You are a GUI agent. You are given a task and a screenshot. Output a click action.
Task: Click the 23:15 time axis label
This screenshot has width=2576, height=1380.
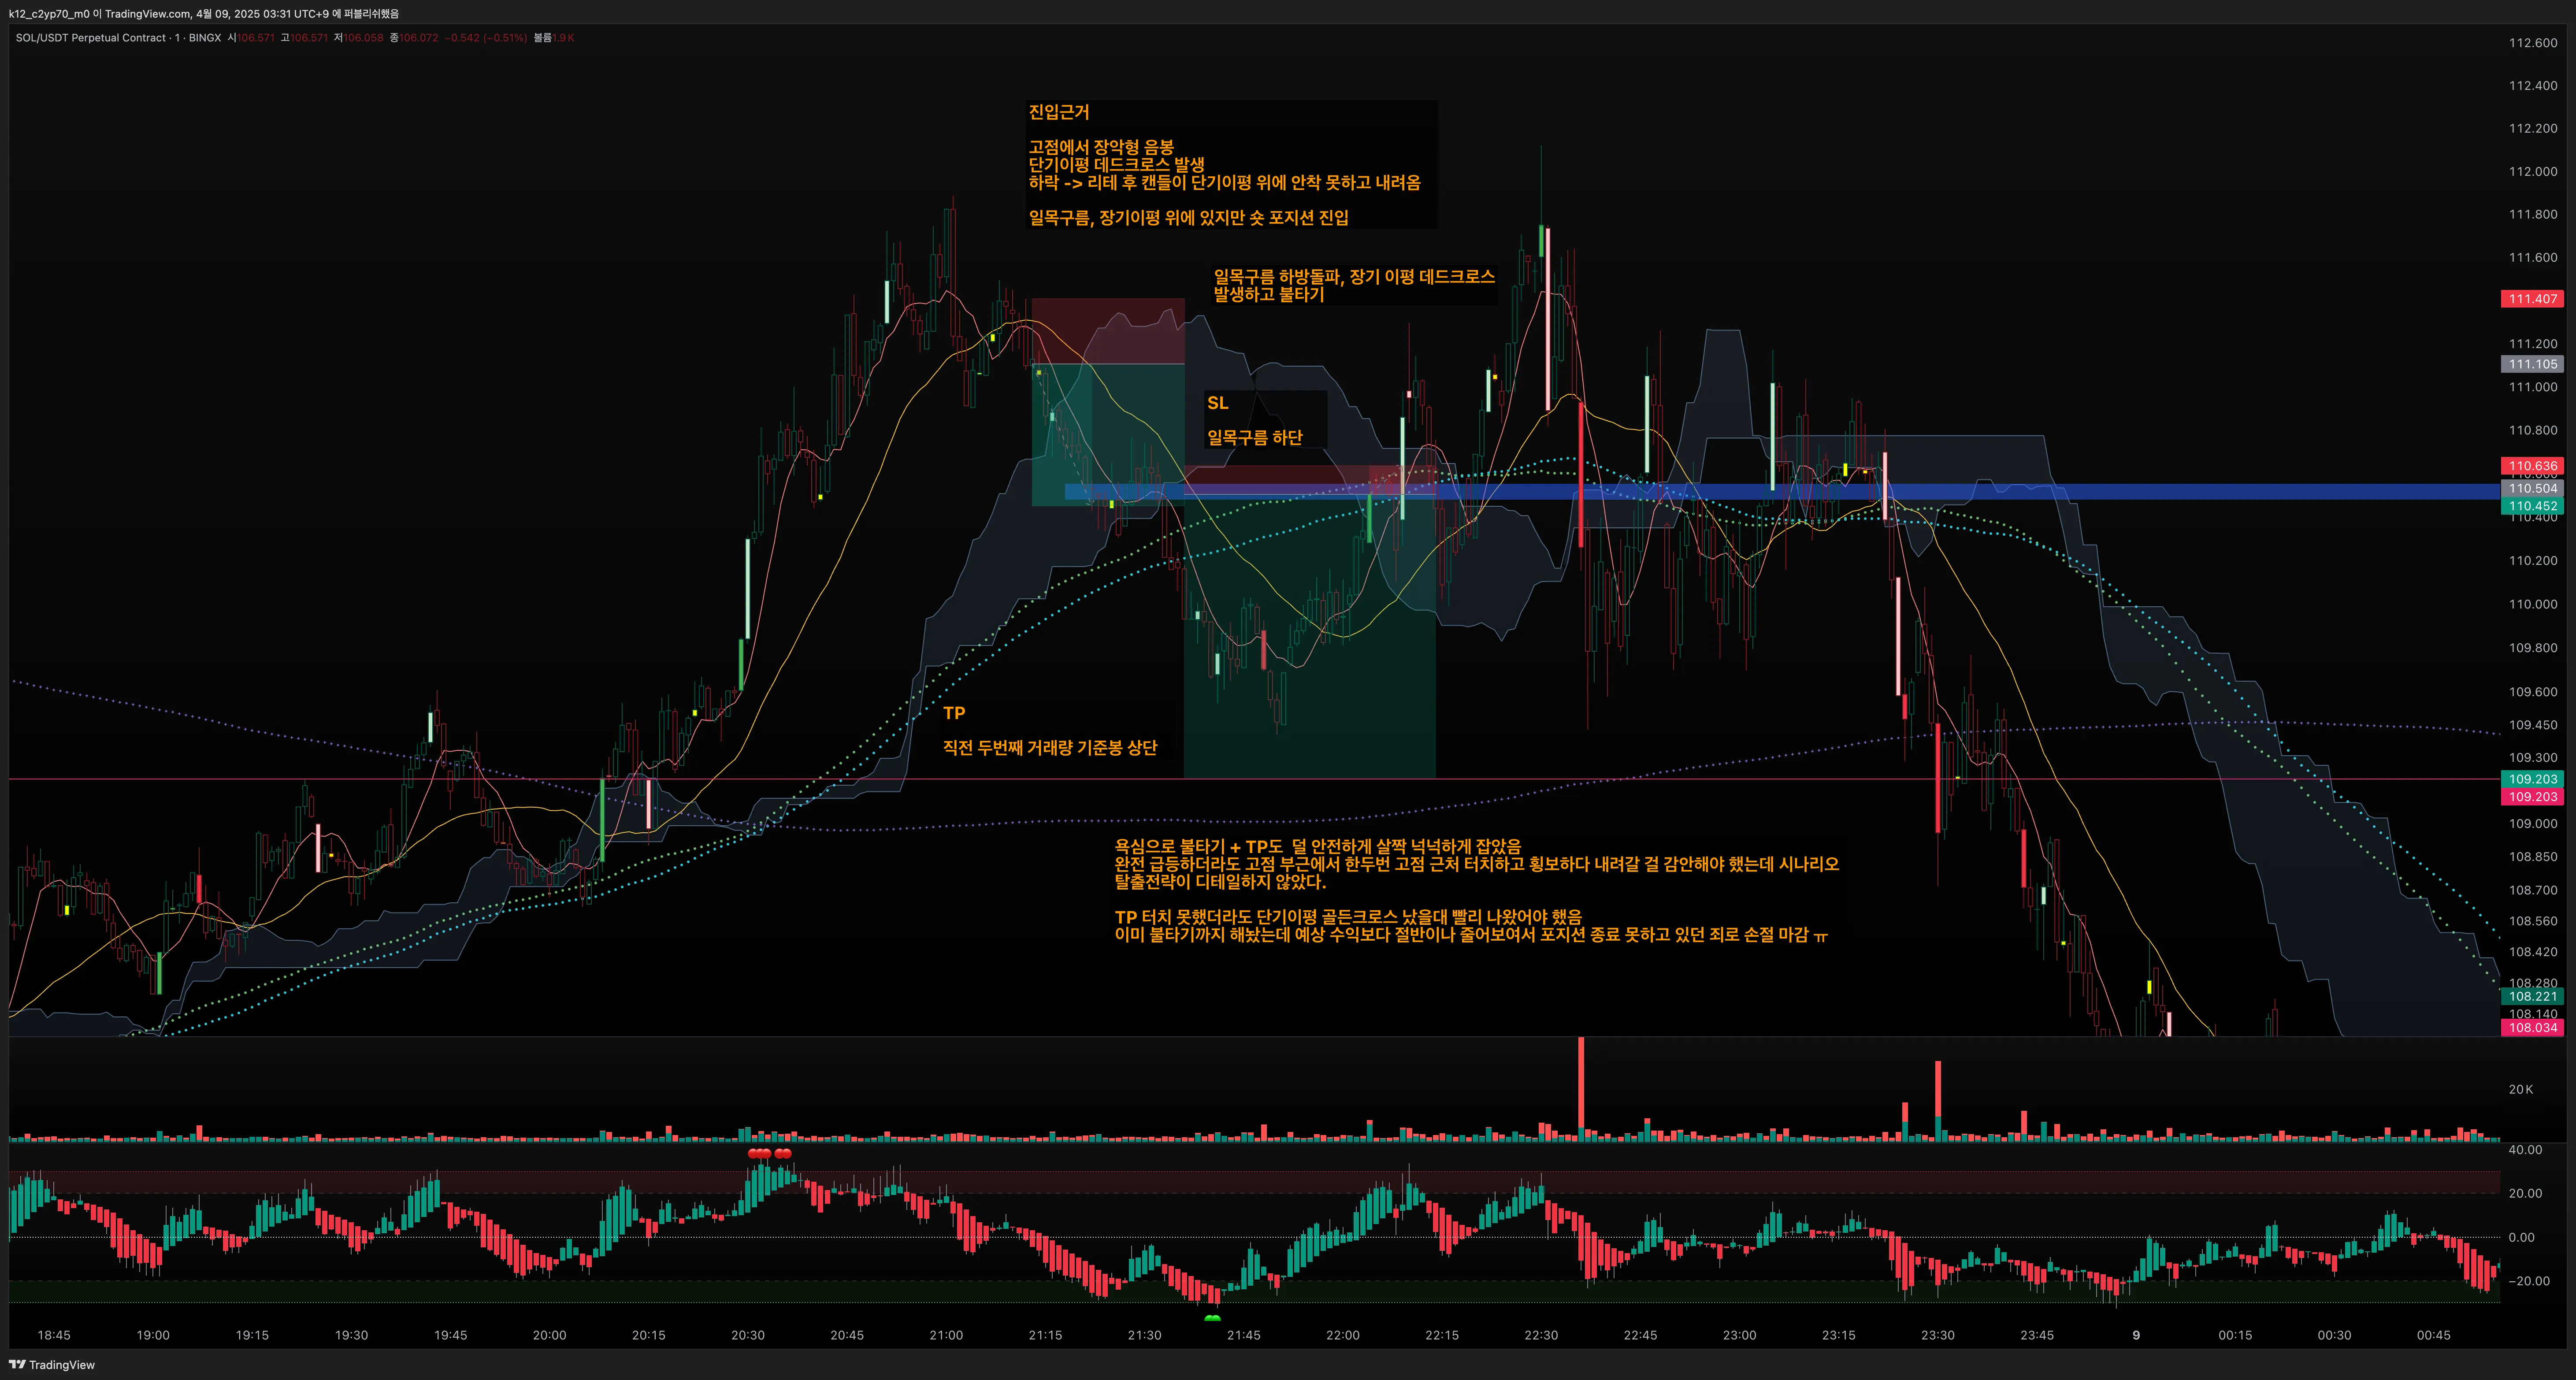pos(1838,1335)
